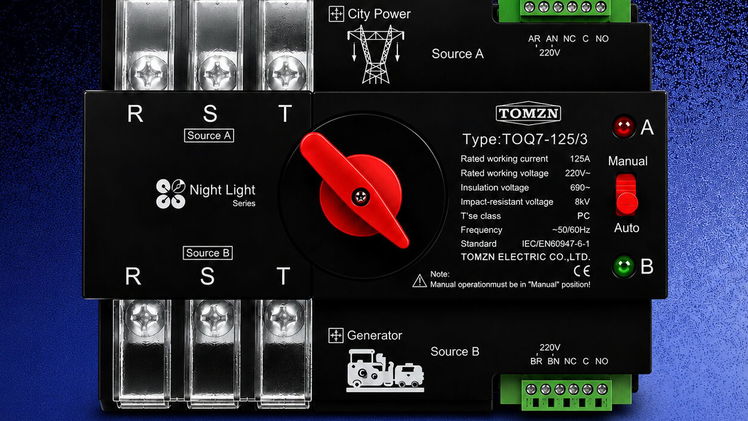Click the Source B terminal T screw
The height and width of the screenshot is (421, 748).
tap(283, 316)
